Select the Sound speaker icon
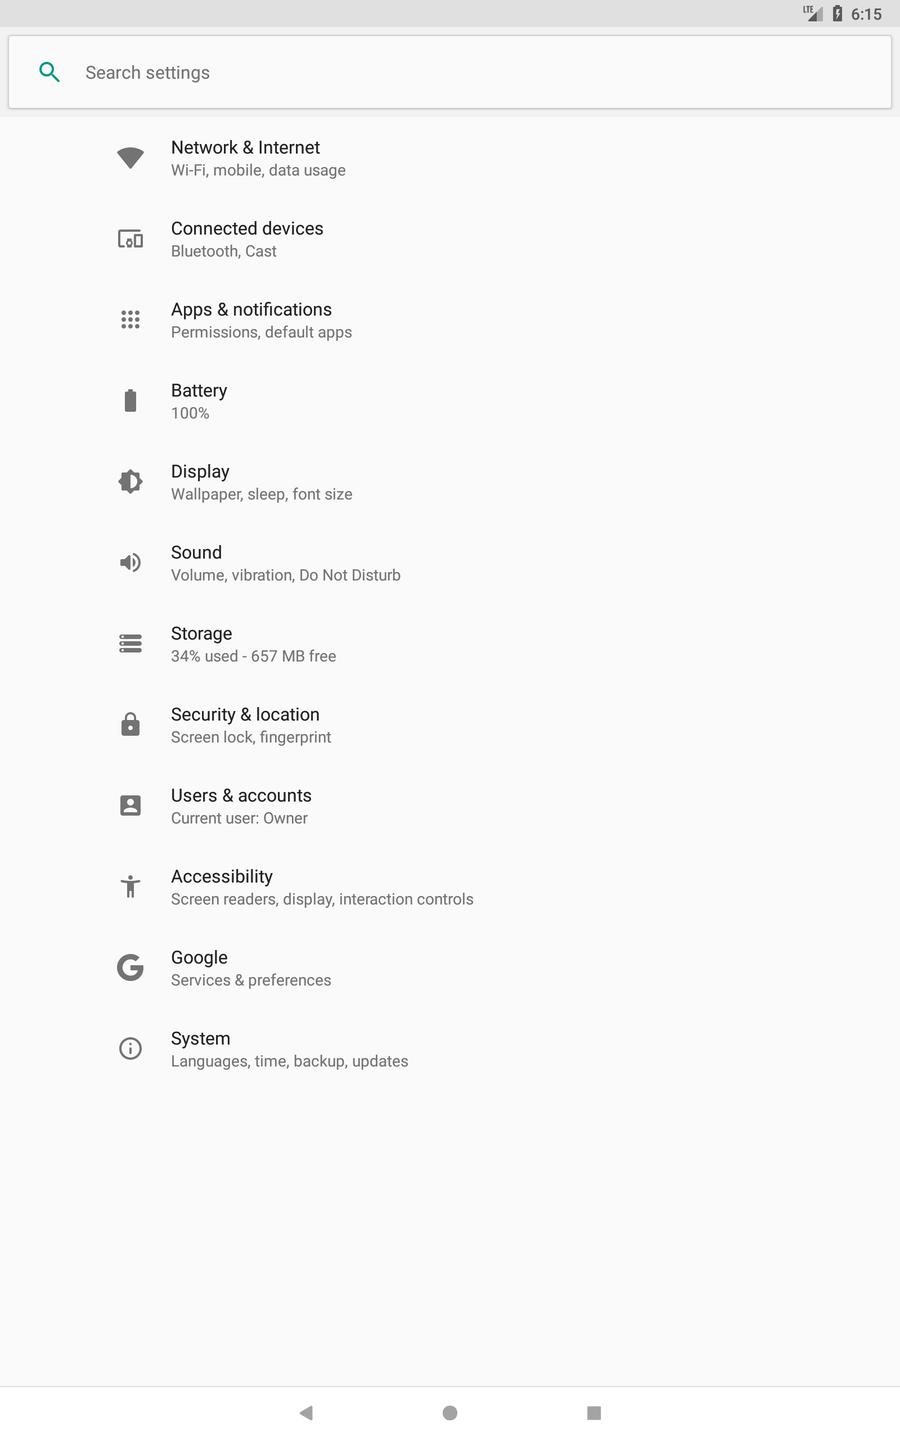This screenshot has height=1440, width=900. tap(130, 562)
